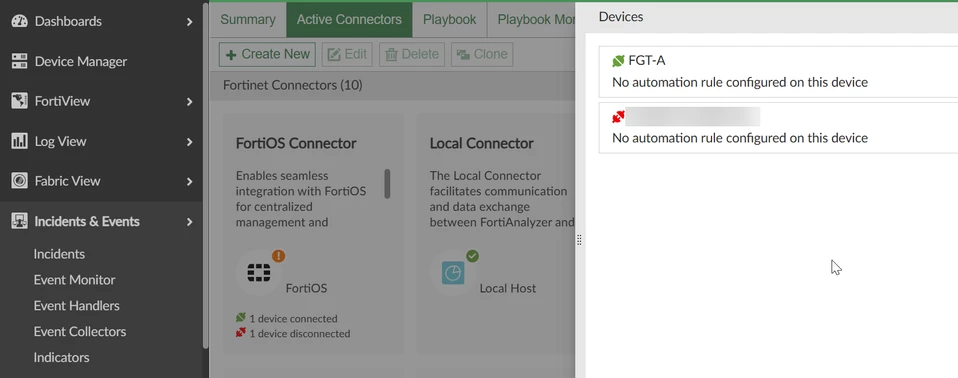Image resolution: width=958 pixels, height=378 pixels.
Task: Click the orange warning badge on FortiOS
Action: (x=279, y=256)
